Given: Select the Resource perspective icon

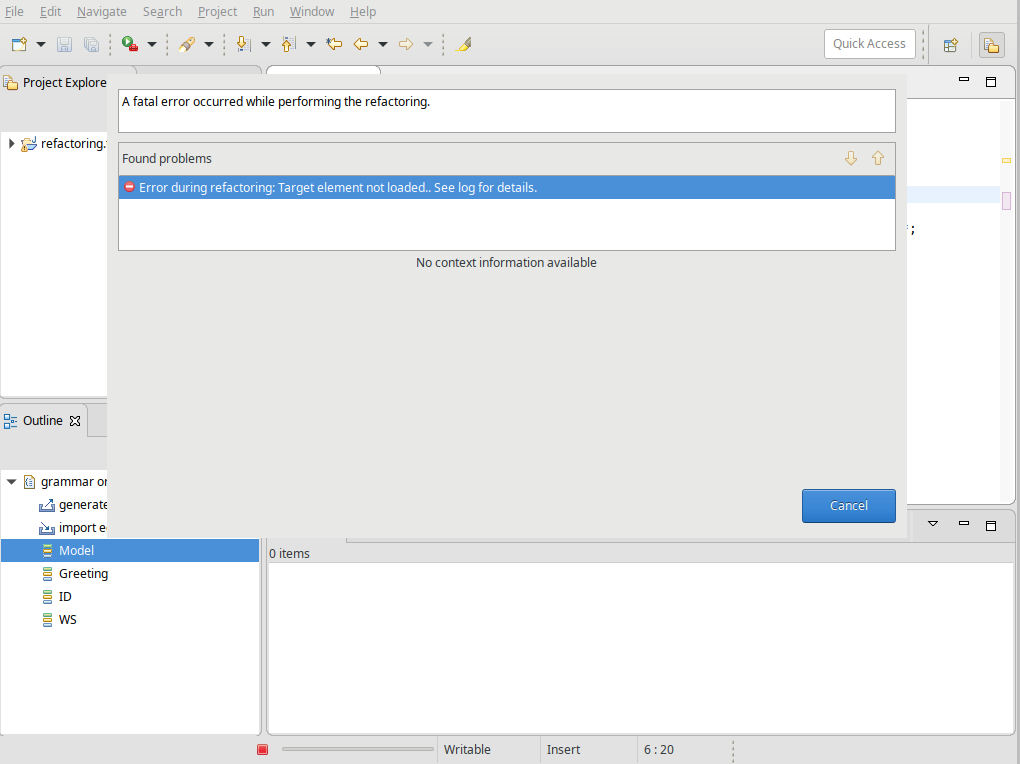Looking at the screenshot, I should coord(991,45).
